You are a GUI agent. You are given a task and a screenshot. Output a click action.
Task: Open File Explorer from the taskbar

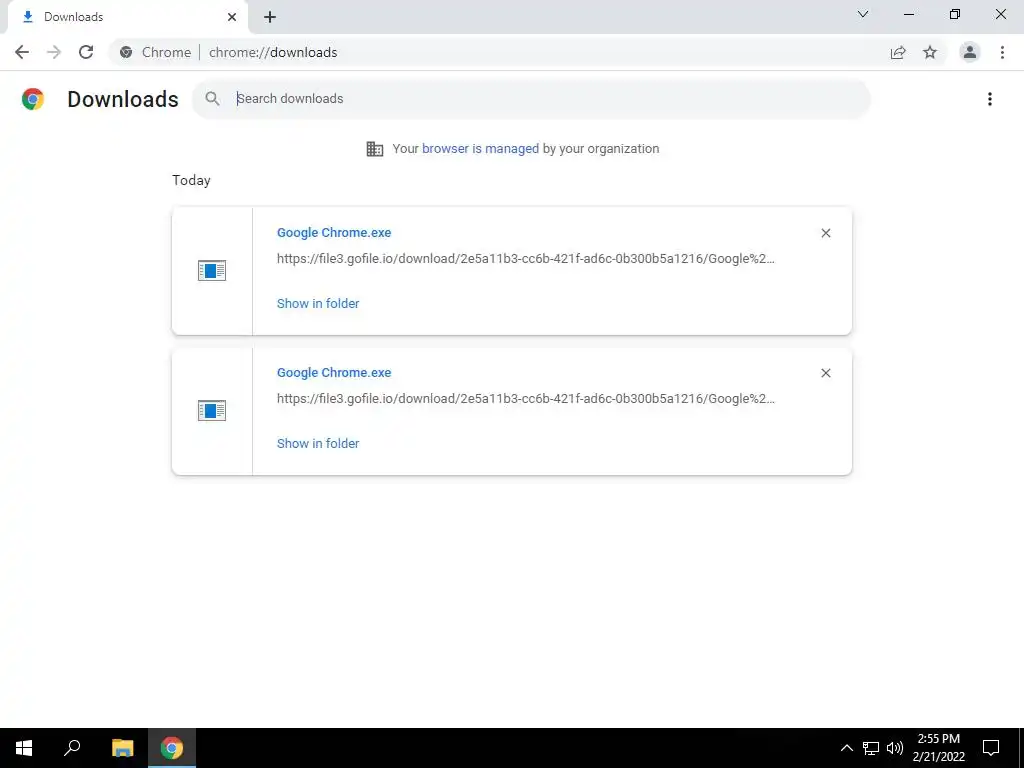click(x=122, y=748)
